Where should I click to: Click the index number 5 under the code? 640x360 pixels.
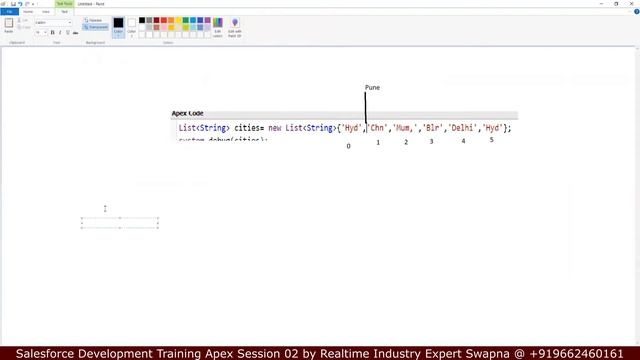pyautogui.click(x=491, y=140)
